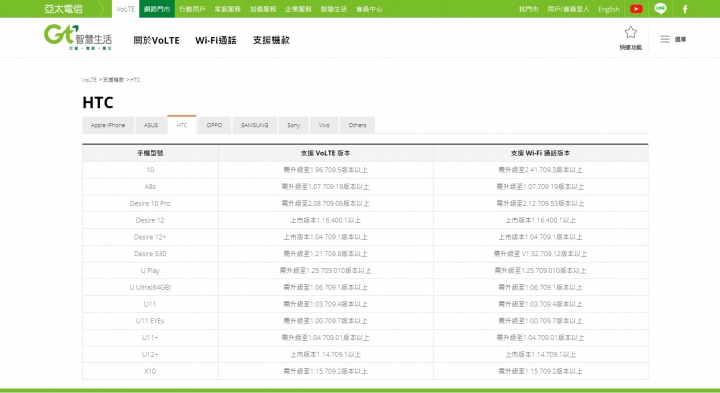Switch to the Vivo tab
Image resolution: width=720 pixels, height=393 pixels.
324,125
